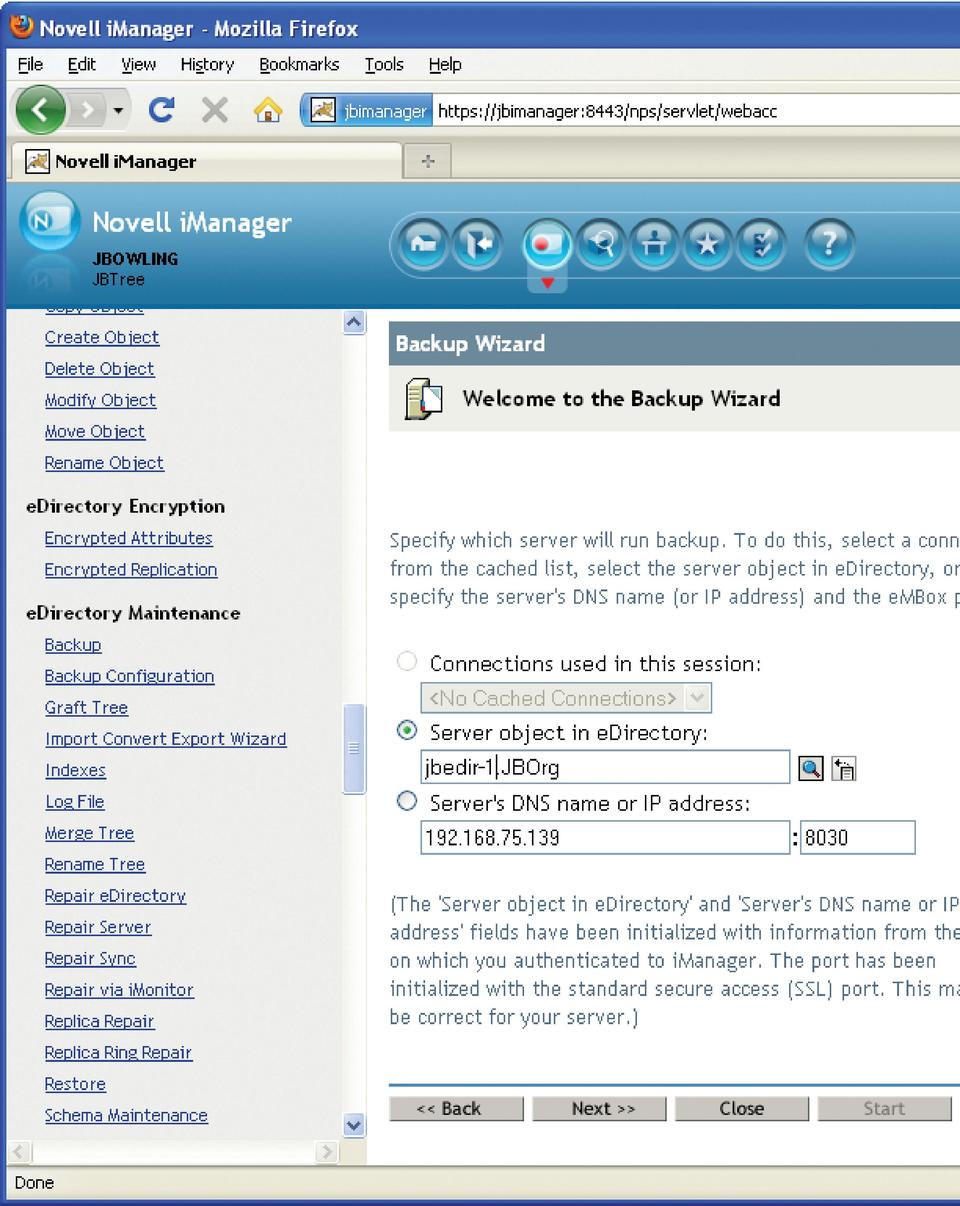This screenshot has width=960, height=1206.
Task: Open the Tools menu
Action: pyautogui.click(x=383, y=65)
